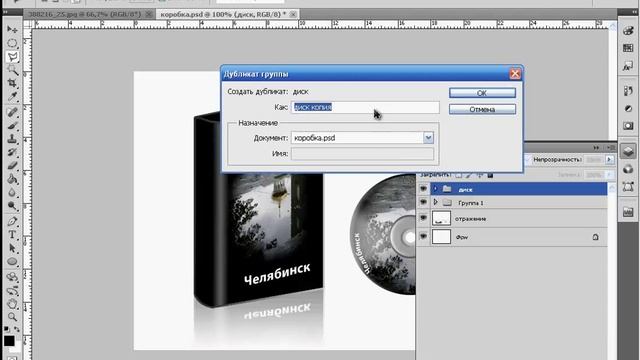Select the Brush tool
This screenshot has height=360, width=640.
(x=12, y=125)
